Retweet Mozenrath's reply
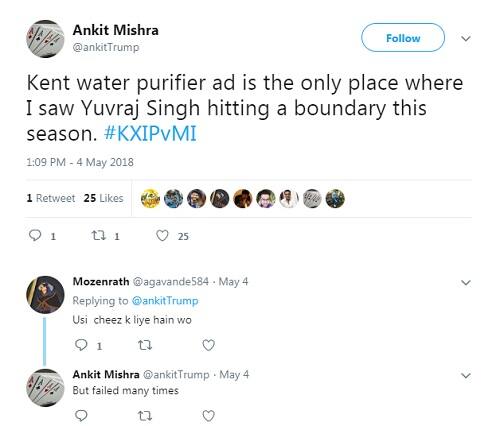The height and width of the screenshot is (426, 500). (x=145, y=345)
